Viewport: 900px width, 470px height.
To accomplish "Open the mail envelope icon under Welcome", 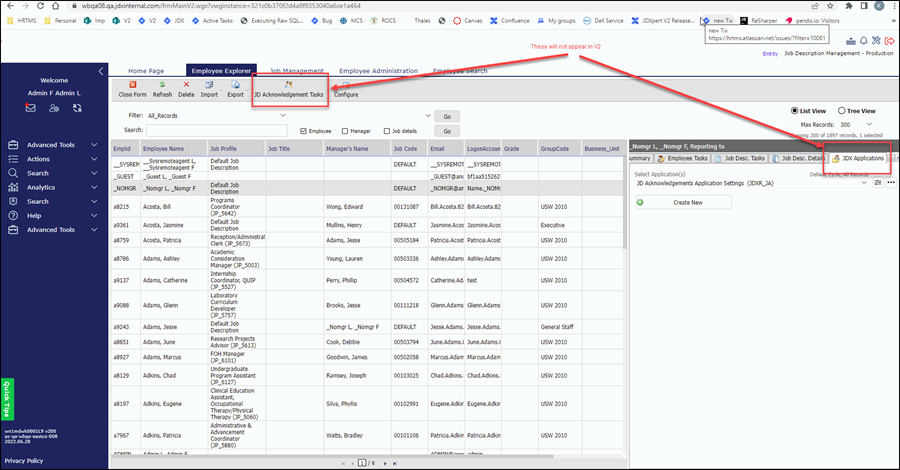I will coord(31,107).
